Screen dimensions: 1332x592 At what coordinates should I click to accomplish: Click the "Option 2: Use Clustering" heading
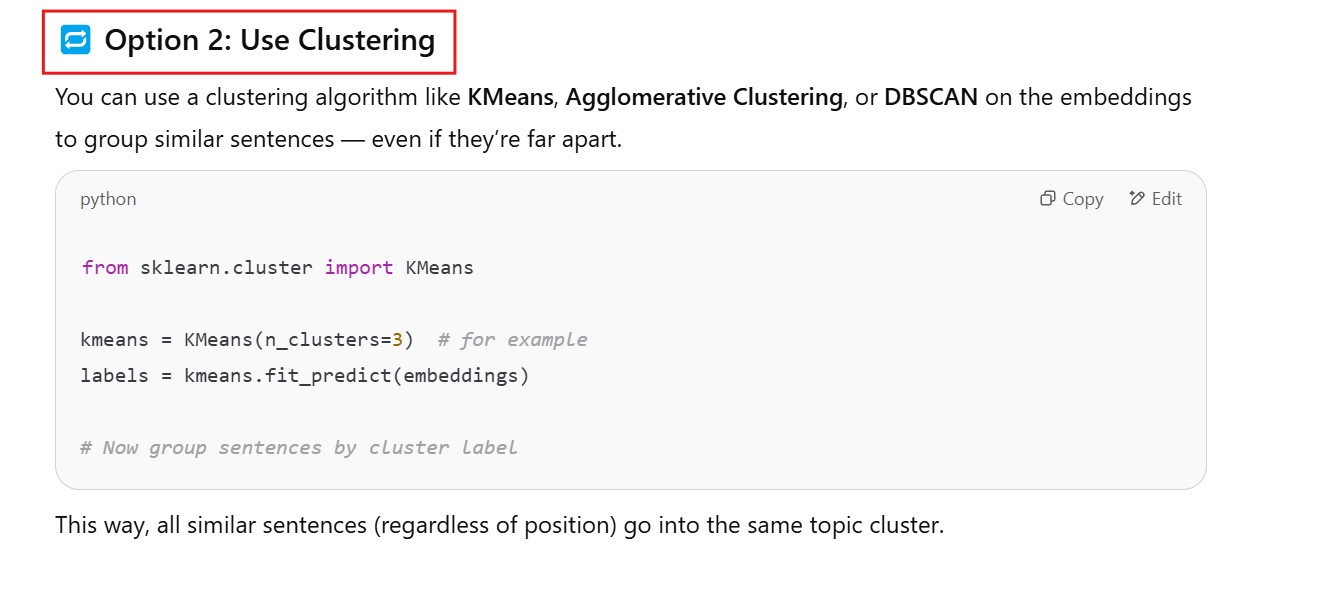click(270, 41)
